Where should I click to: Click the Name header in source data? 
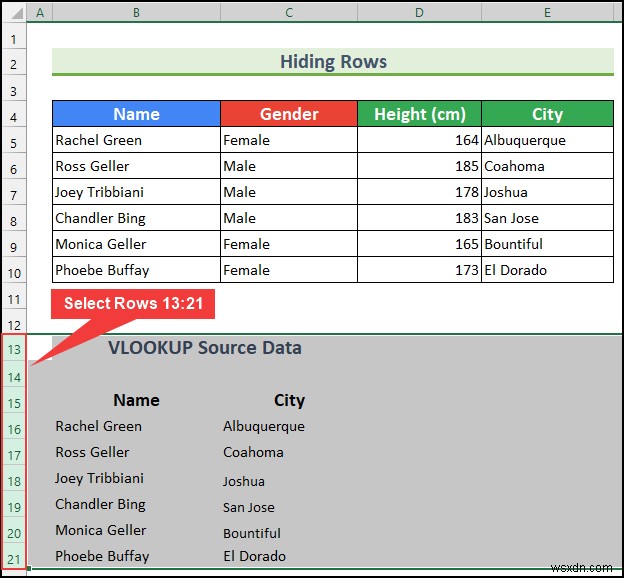pyautogui.click(x=136, y=400)
